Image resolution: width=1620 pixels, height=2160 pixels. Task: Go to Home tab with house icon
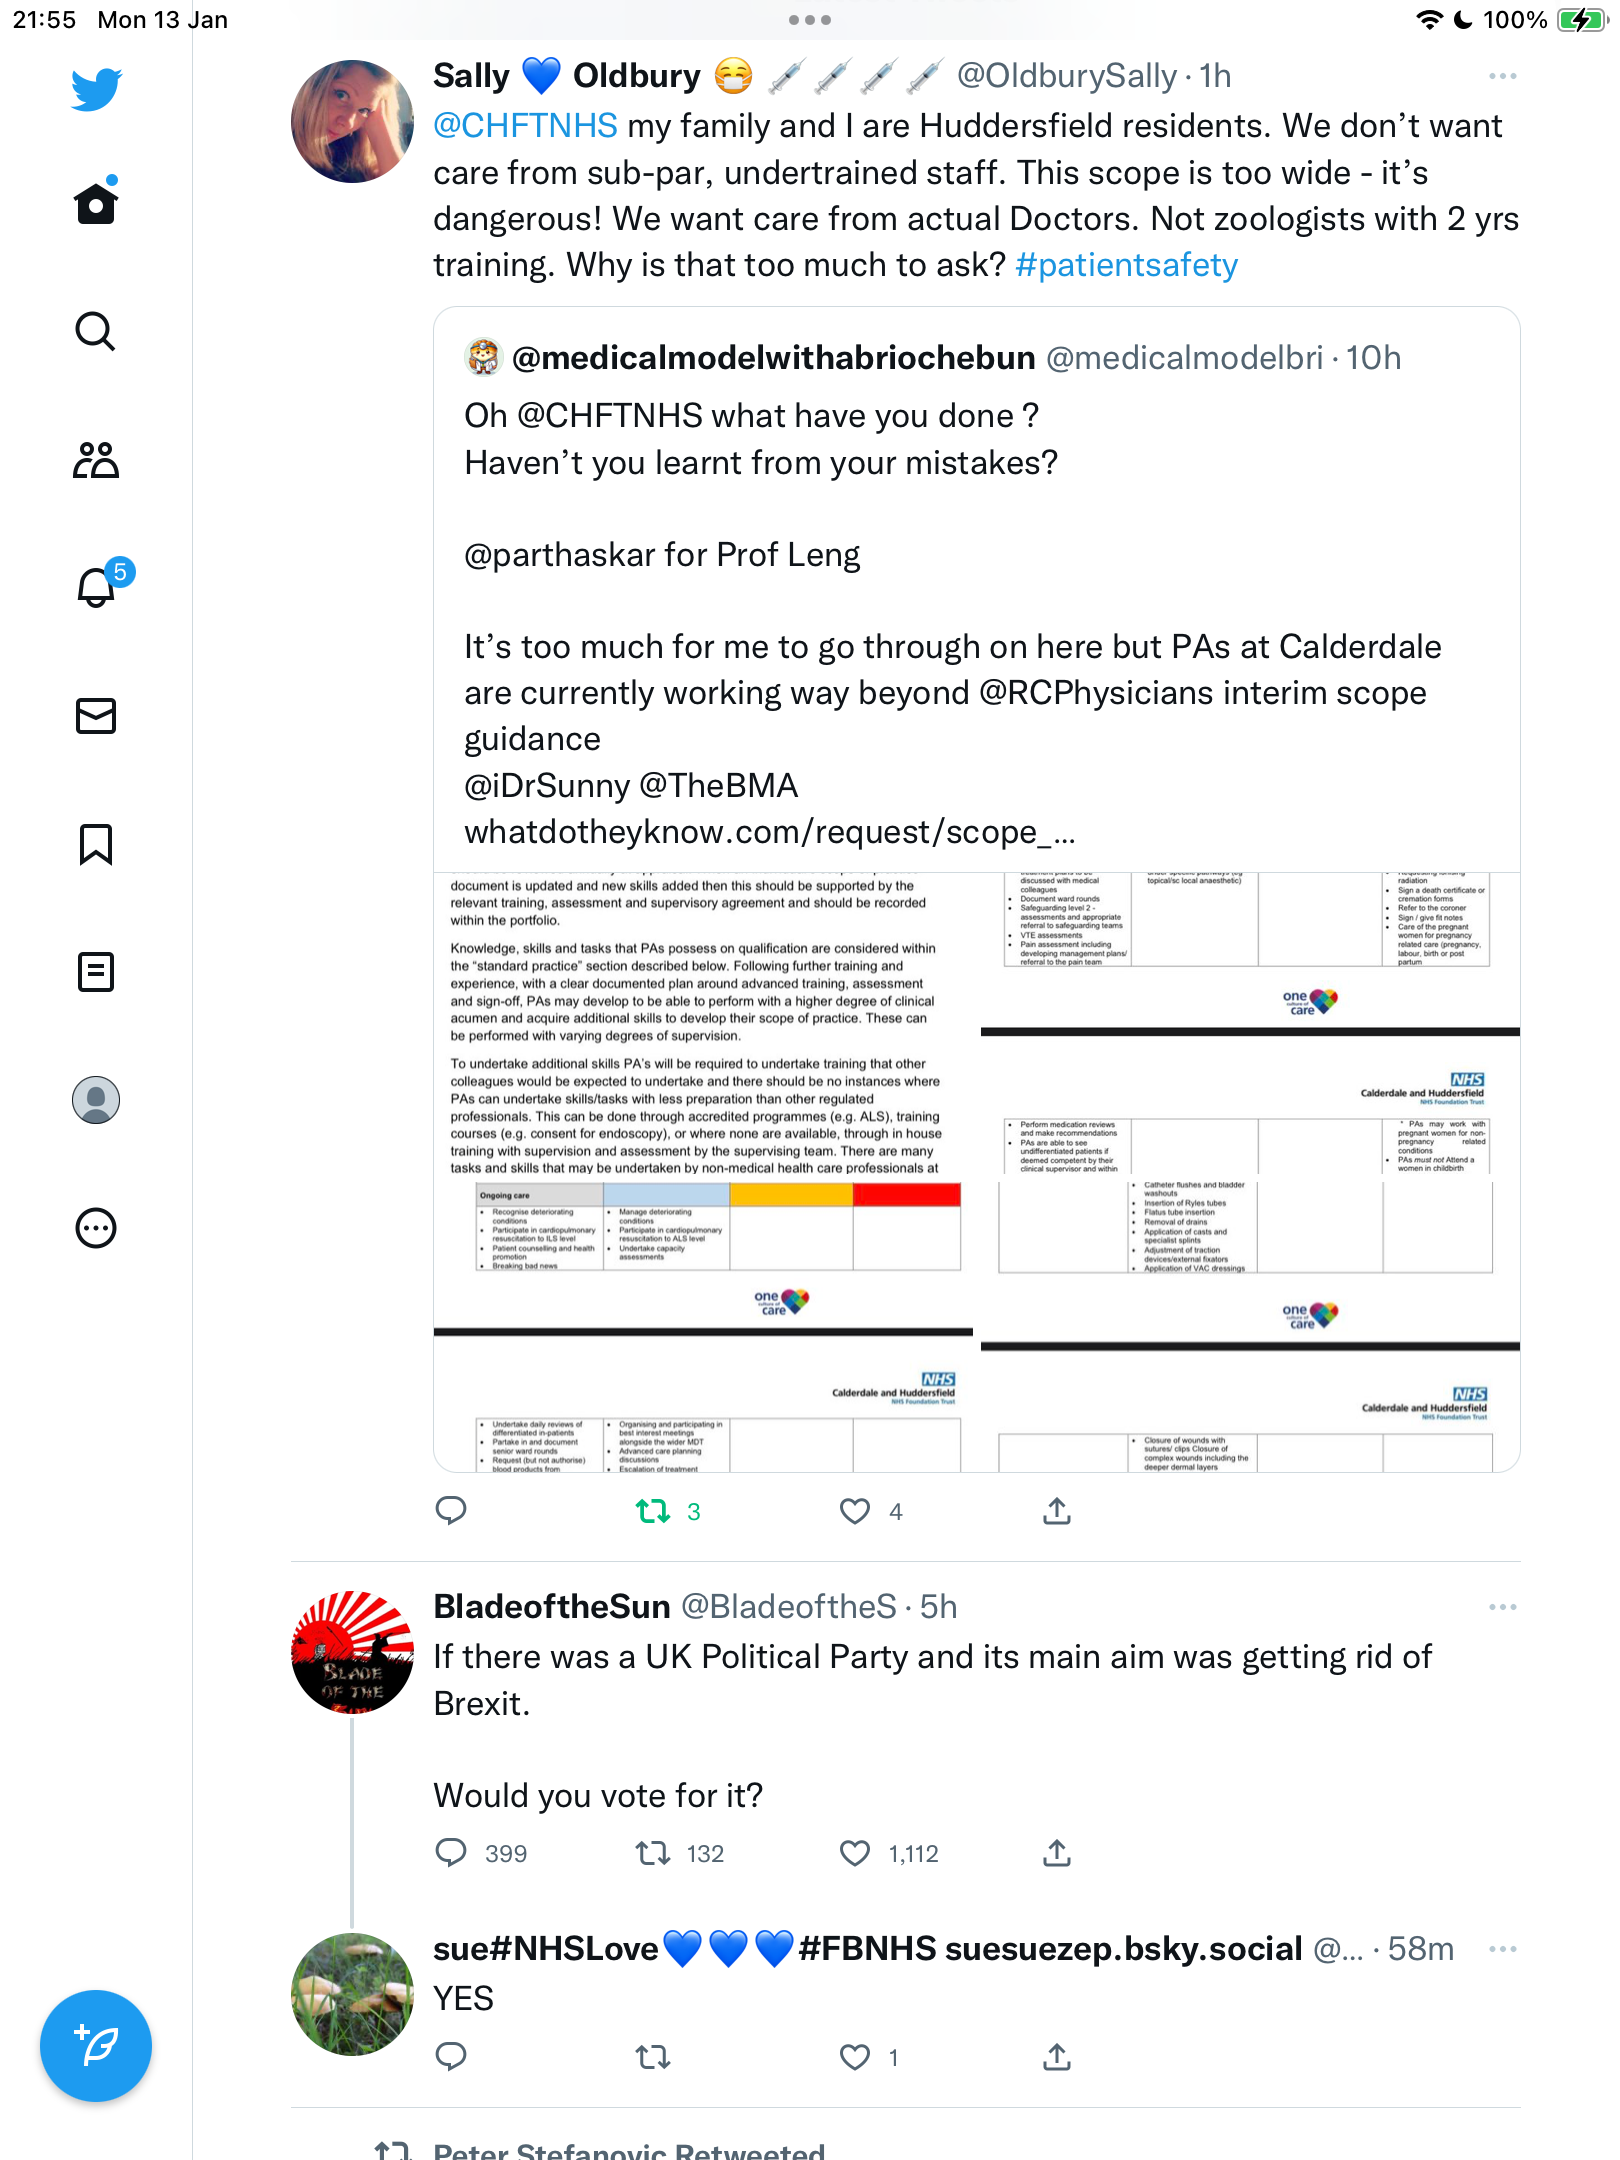(96, 201)
